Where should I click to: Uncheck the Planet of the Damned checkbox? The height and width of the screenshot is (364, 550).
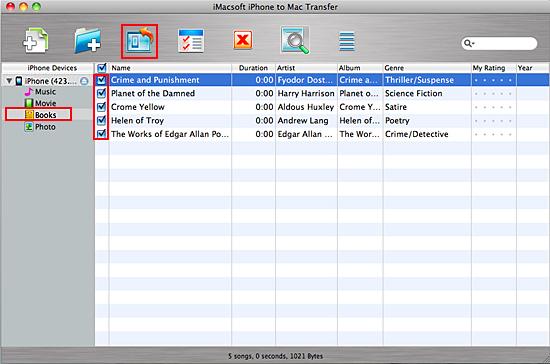click(x=101, y=93)
